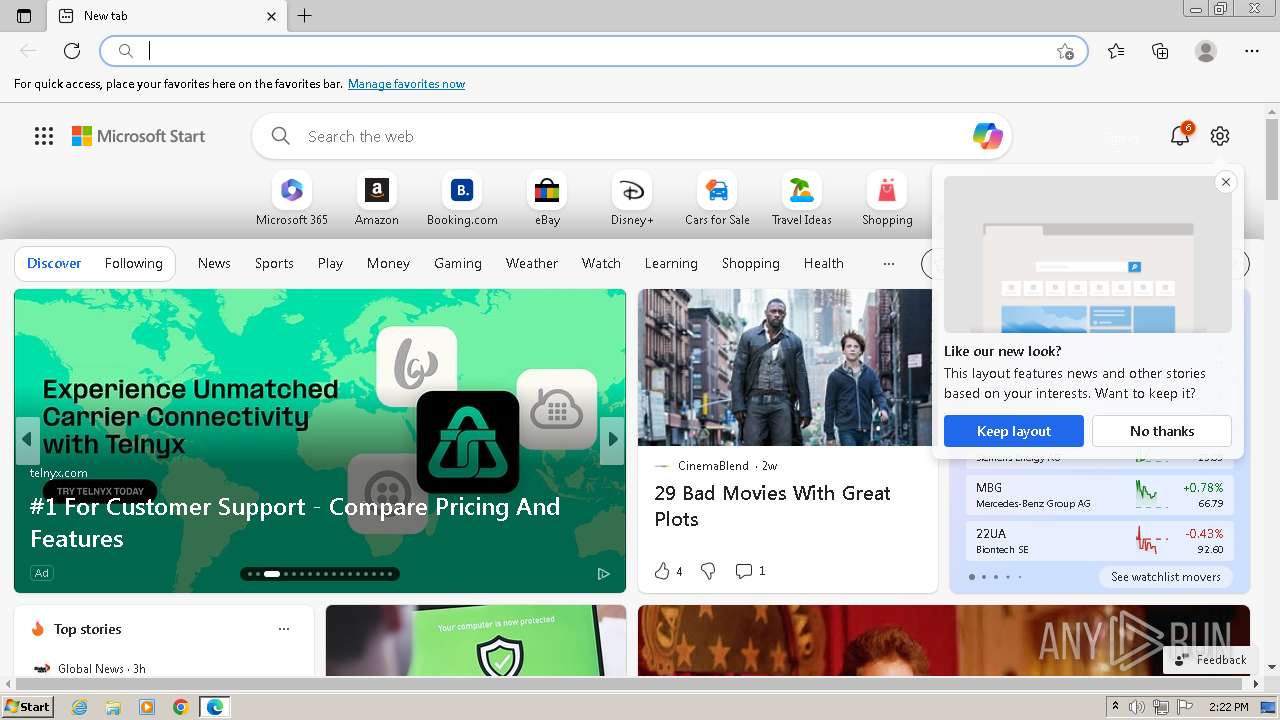Expand more feed categories ellipsis
The image size is (1280, 720).
pyautogui.click(x=888, y=264)
